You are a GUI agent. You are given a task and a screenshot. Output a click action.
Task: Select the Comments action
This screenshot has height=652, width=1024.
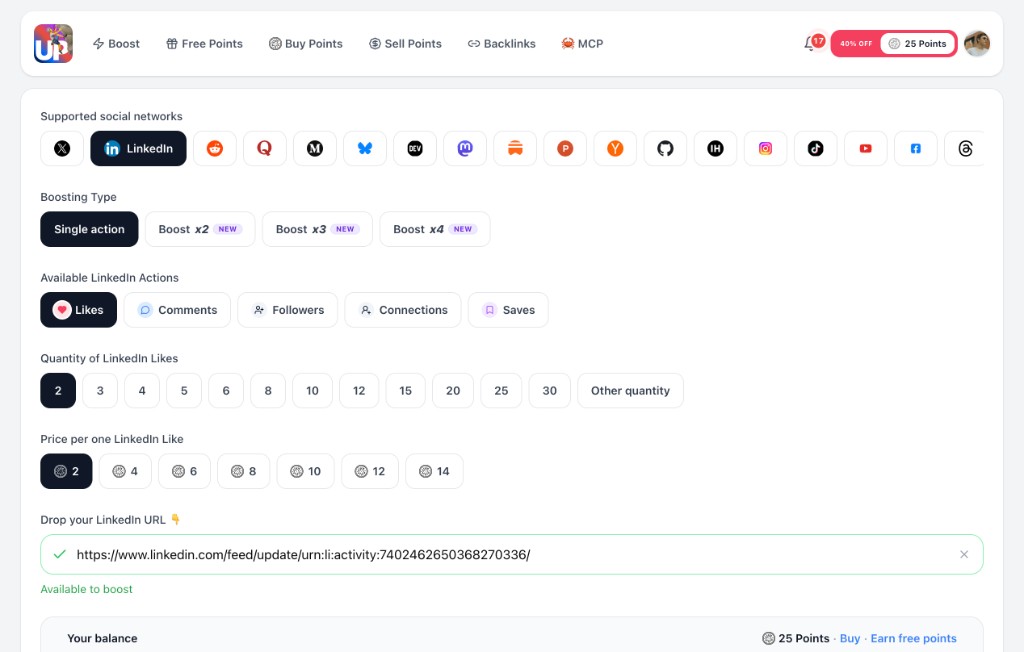[x=177, y=310]
